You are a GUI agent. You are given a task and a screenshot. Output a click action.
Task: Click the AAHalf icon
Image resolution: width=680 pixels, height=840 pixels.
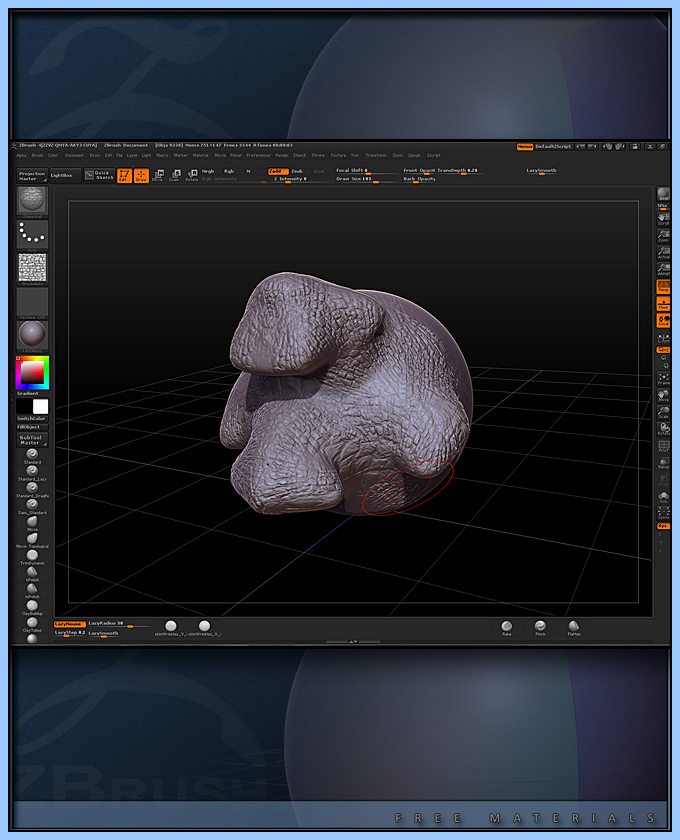click(663, 269)
